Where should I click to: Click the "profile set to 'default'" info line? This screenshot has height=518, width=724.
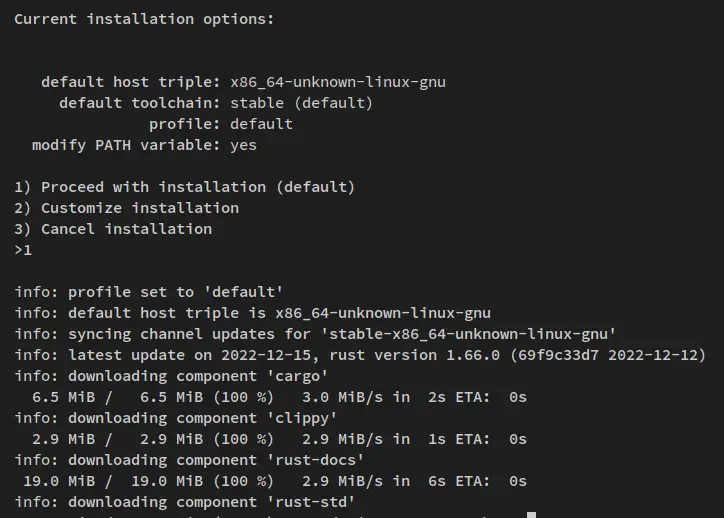coord(149,292)
